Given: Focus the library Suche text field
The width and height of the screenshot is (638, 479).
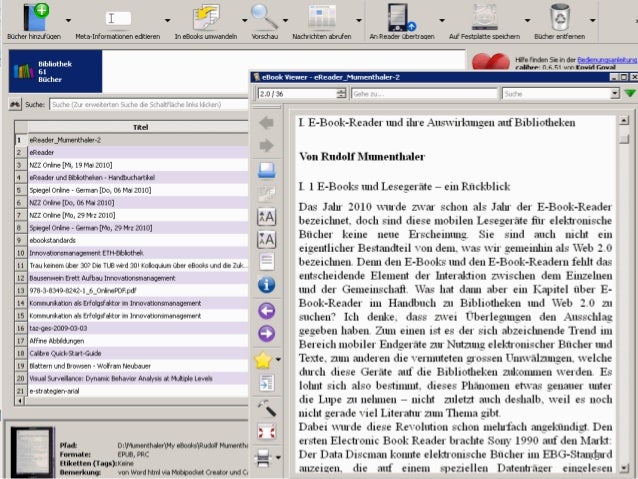Looking at the screenshot, I should pos(149,105).
